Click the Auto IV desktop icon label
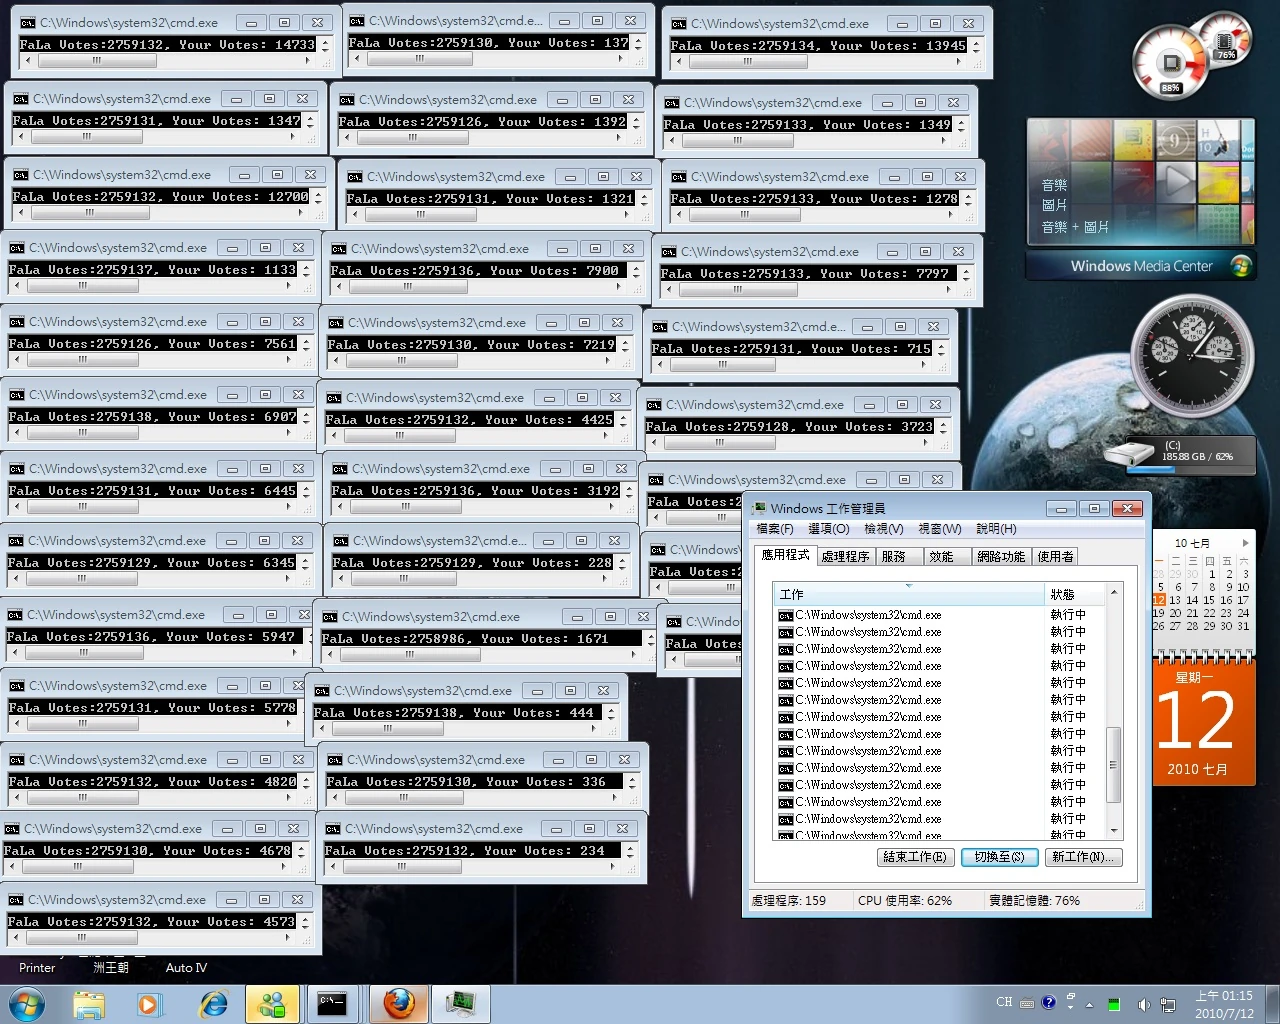 (x=186, y=968)
